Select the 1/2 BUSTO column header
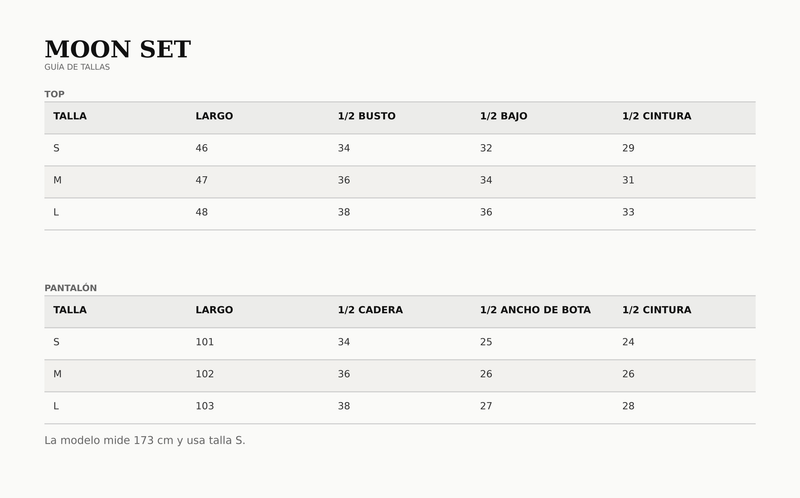Viewport: 800px width, 498px height. [366, 116]
